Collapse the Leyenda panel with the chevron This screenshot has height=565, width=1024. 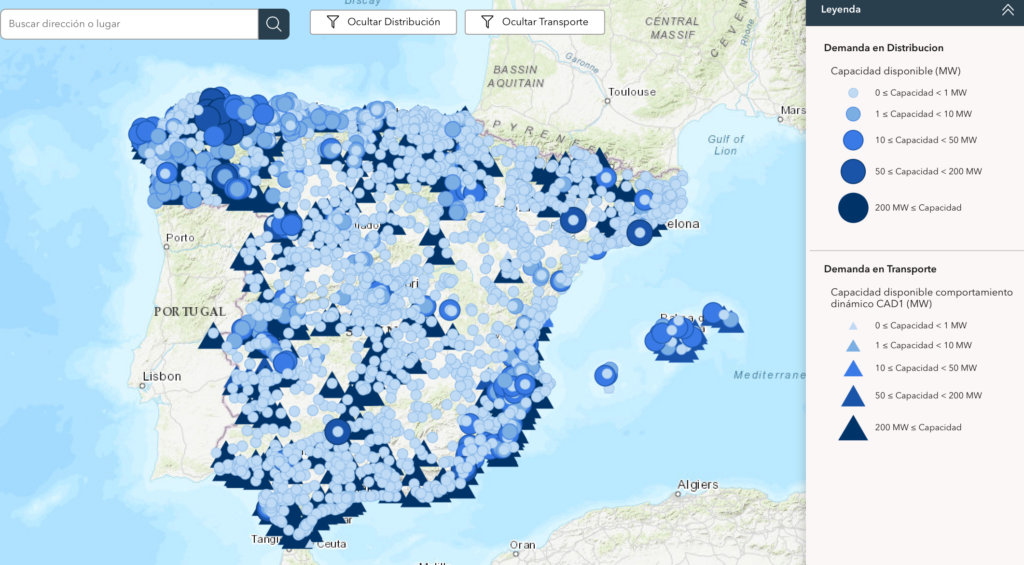(x=1007, y=10)
